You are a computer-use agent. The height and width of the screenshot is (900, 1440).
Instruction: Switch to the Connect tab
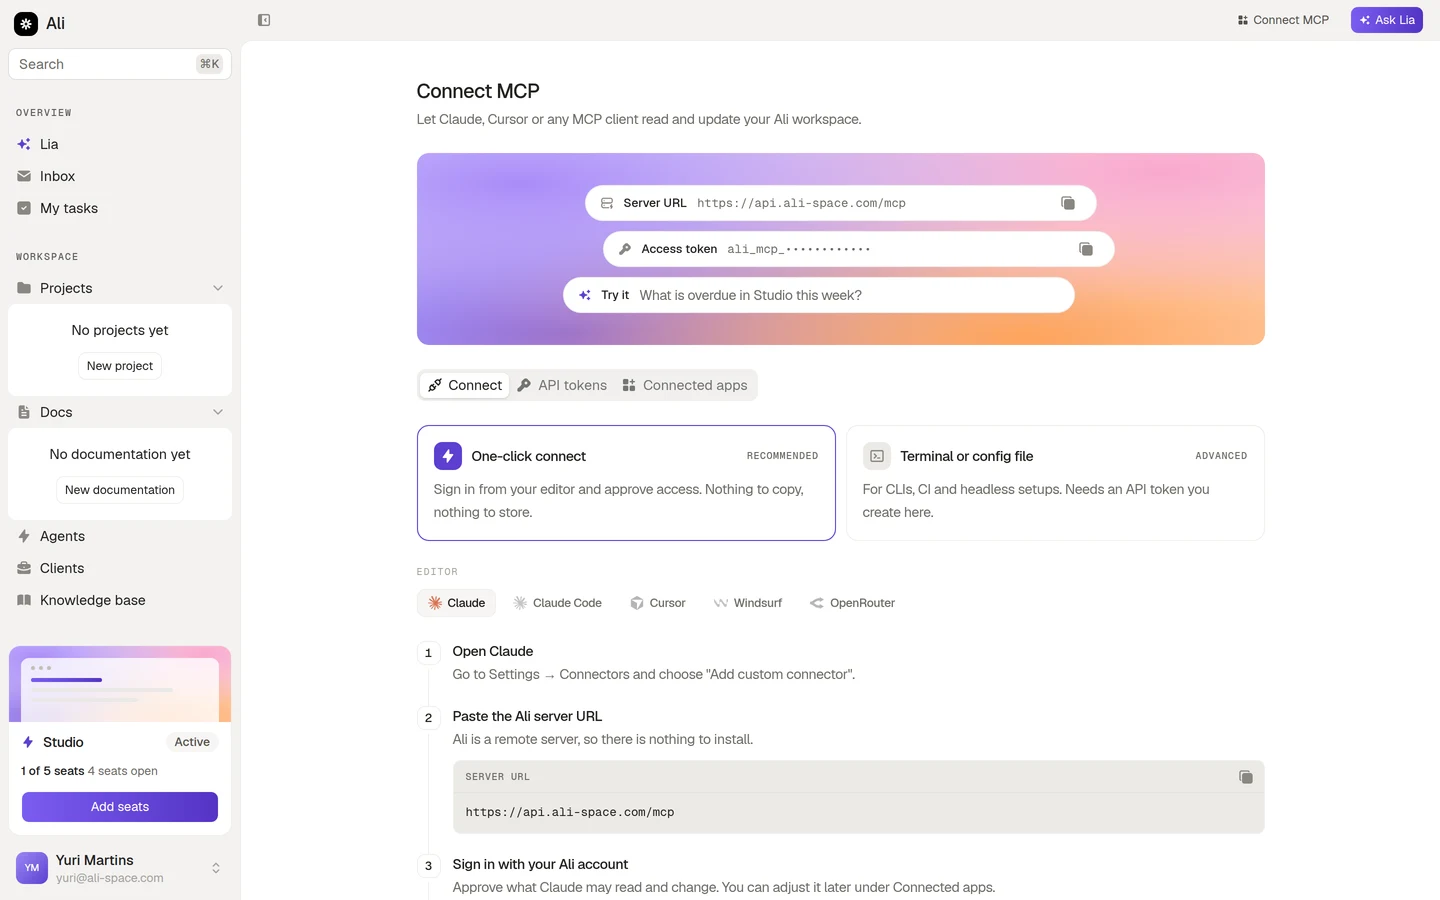[465, 385]
